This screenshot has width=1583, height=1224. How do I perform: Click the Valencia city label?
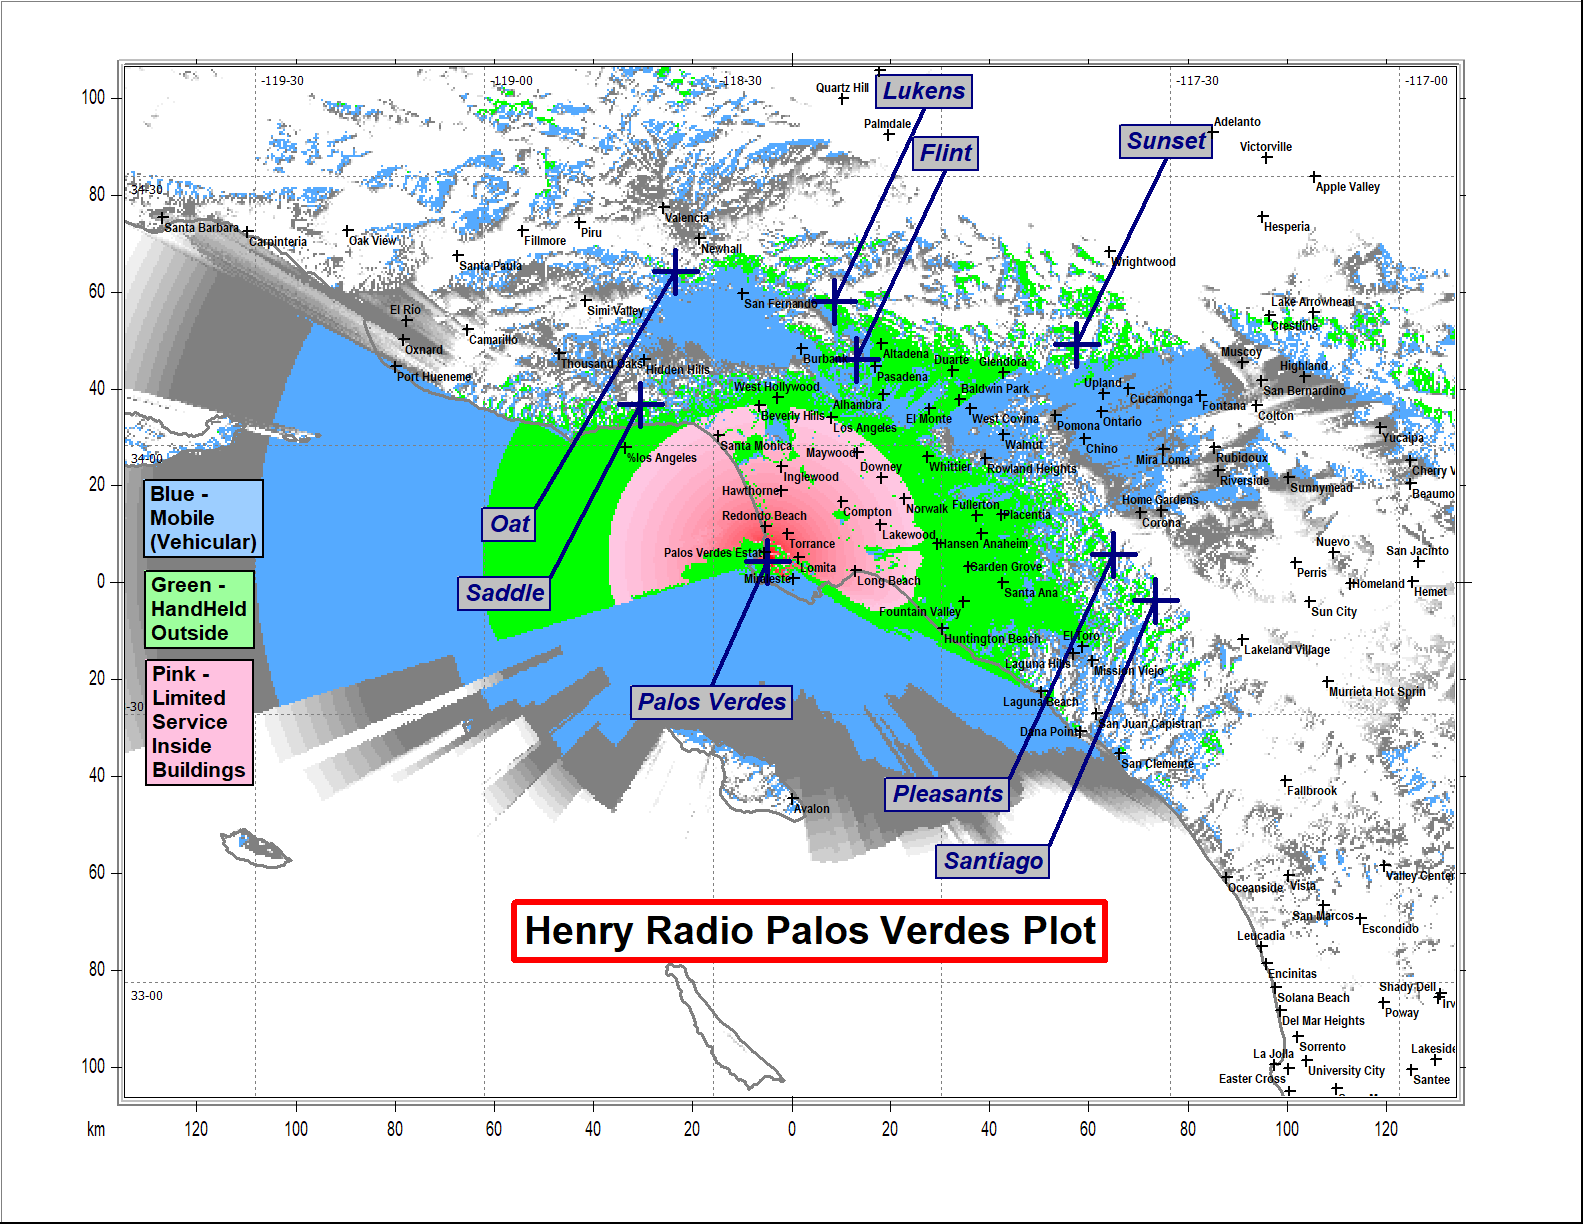tap(687, 218)
